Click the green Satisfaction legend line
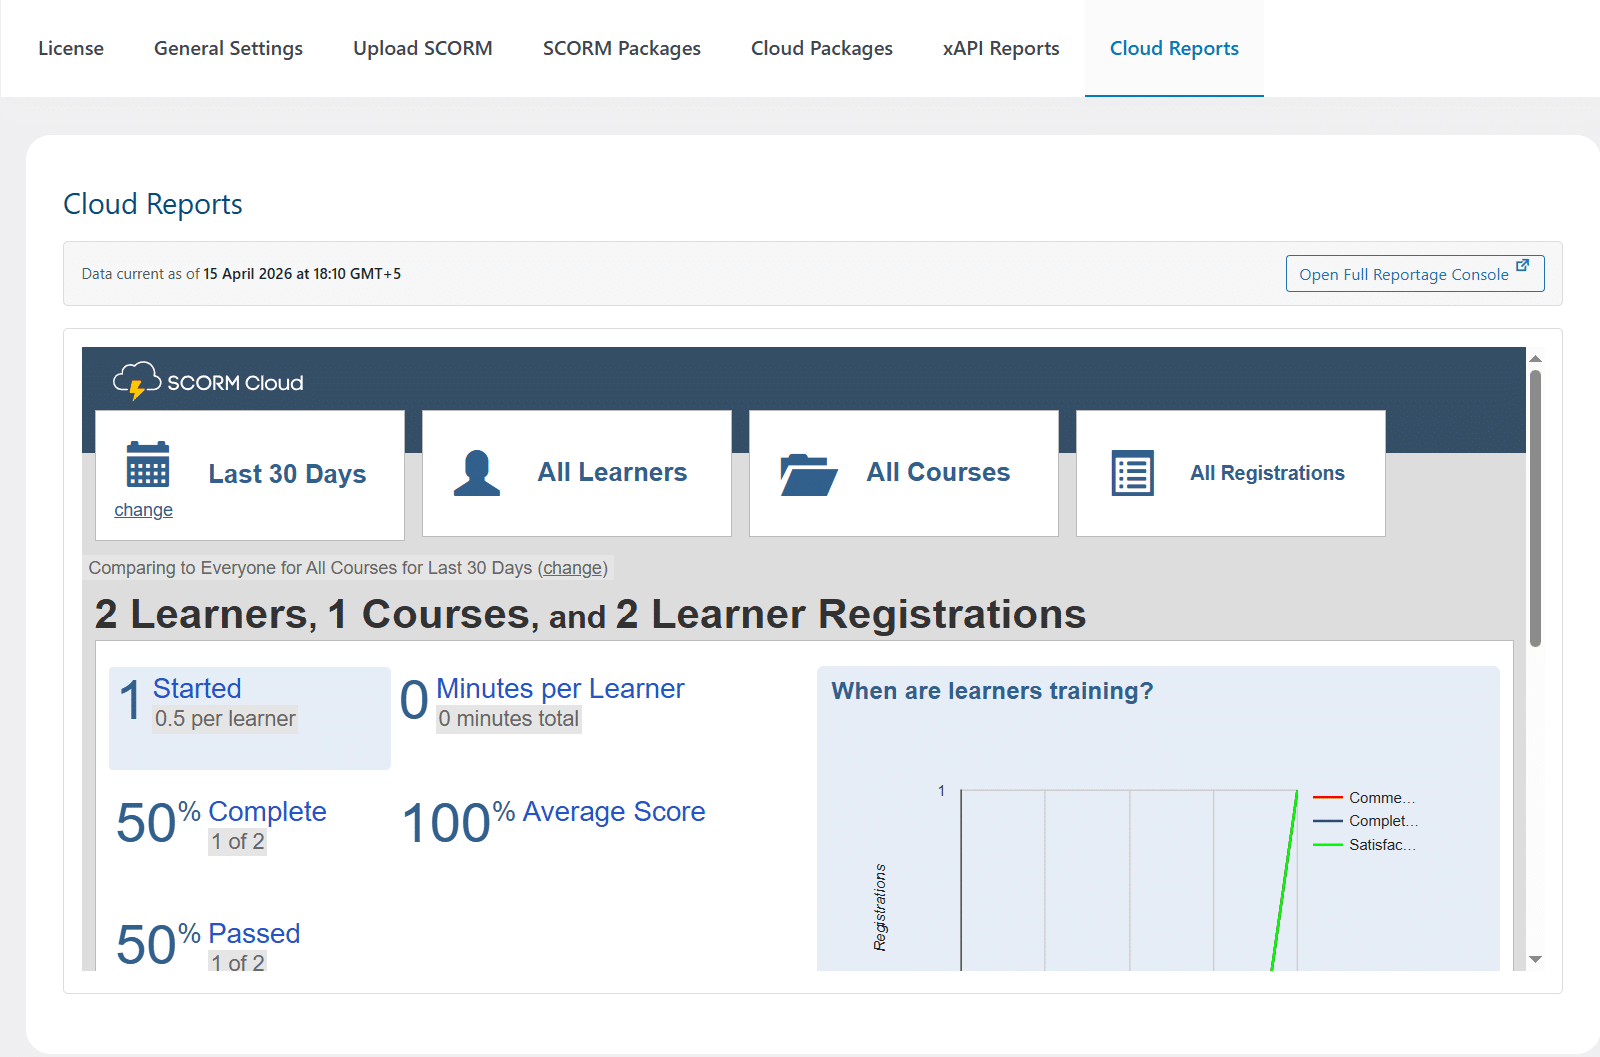Image resolution: width=1600 pixels, height=1057 pixels. click(1328, 845)
